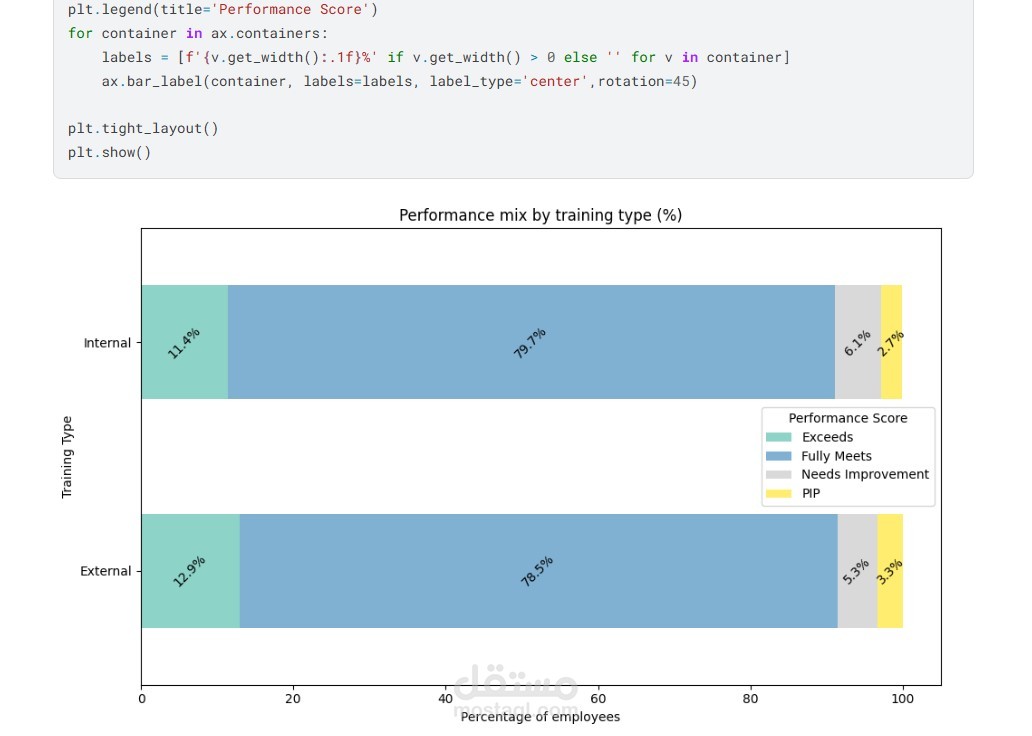Select the yellow 3.3% segment of the External bar
The width and height of the screenshot is (1032, 736).
tap(890, 570)
